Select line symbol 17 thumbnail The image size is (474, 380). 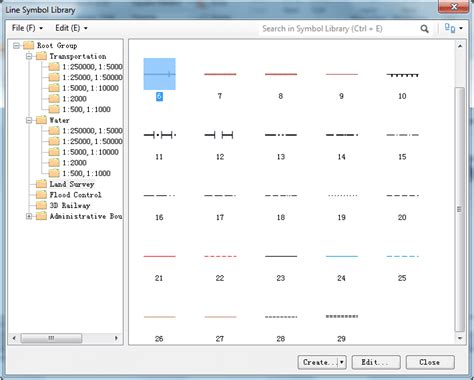(220, 195)
